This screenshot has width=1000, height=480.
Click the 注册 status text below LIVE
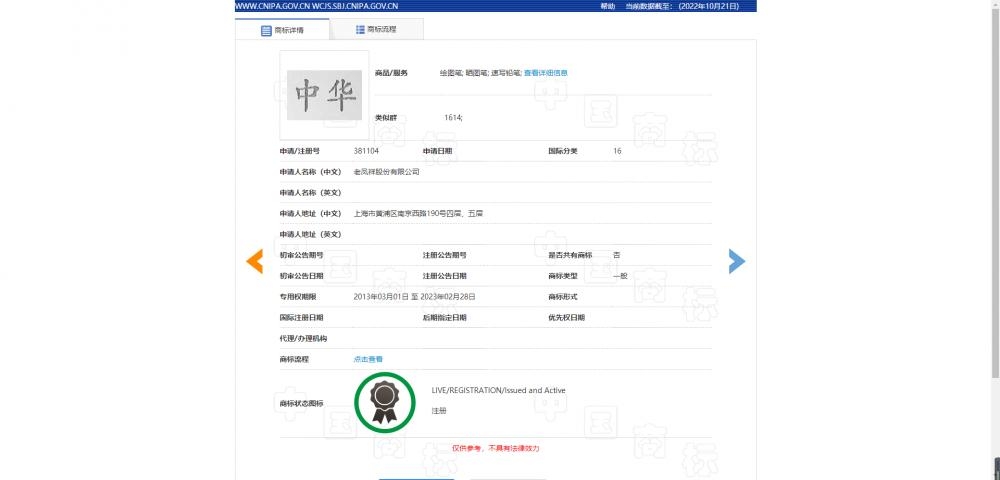tap(439, 411)
